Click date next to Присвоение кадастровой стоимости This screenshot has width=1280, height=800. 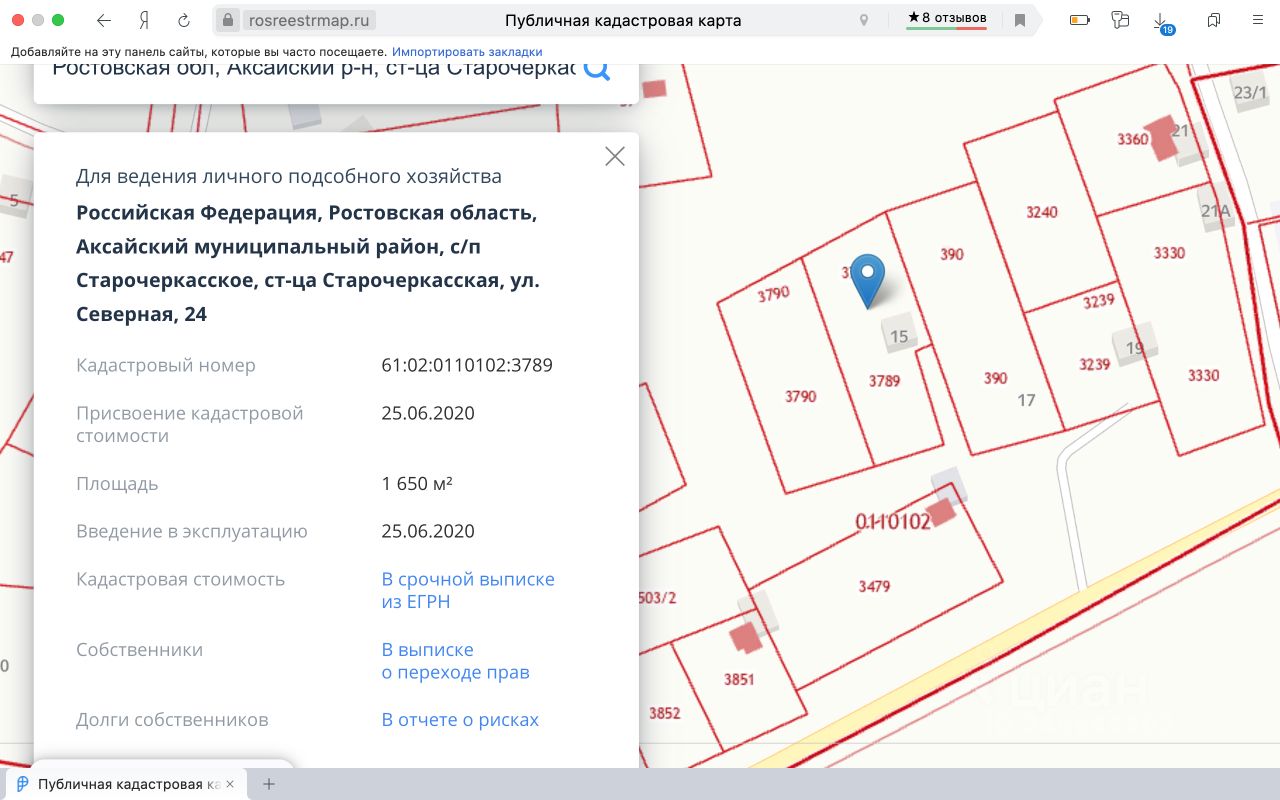pos(428,413)
